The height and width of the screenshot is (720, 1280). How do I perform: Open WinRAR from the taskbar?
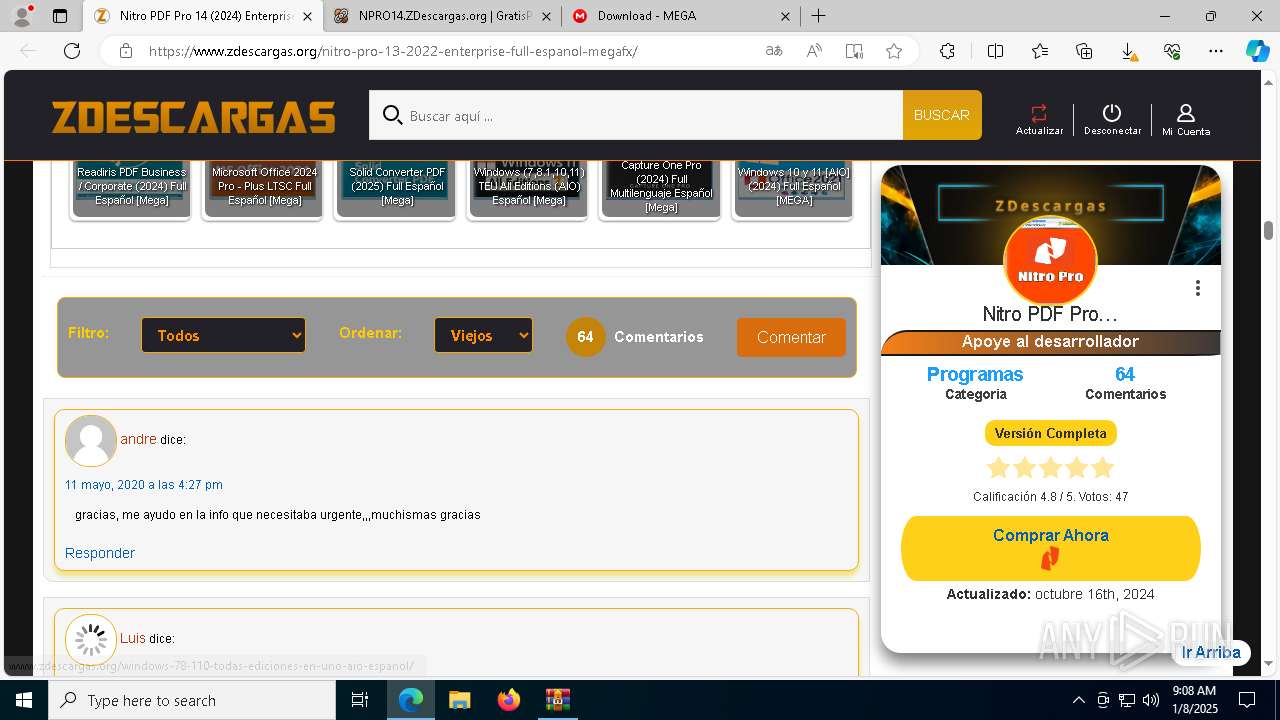pos(557,700)
